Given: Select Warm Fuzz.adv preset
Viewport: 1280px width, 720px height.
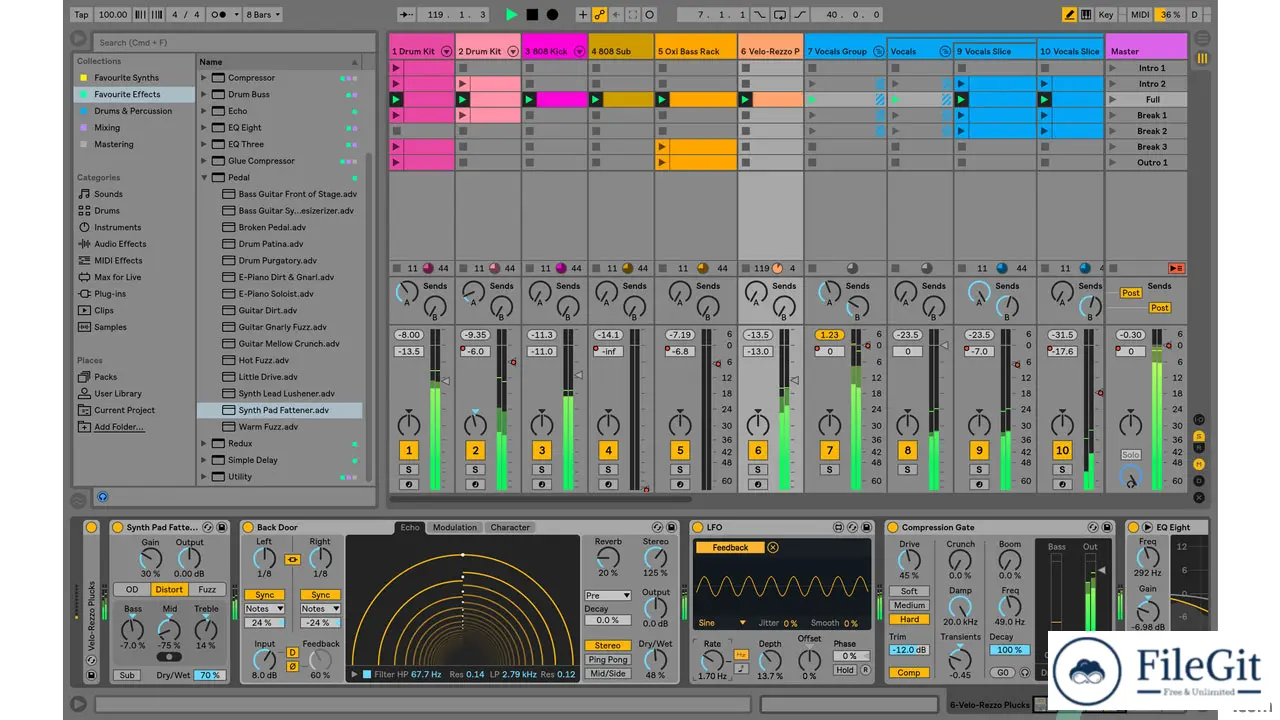Looking at the screenshot, I should click(268, 427).
